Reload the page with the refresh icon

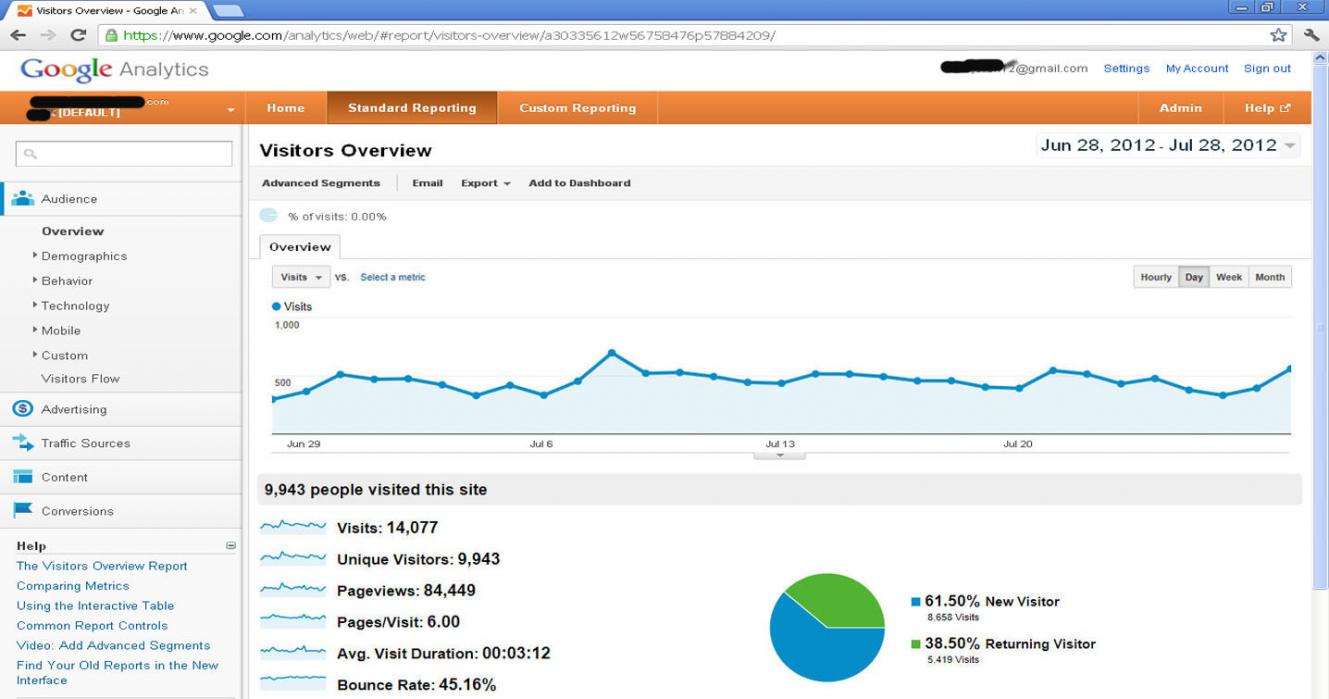(78, 35)
